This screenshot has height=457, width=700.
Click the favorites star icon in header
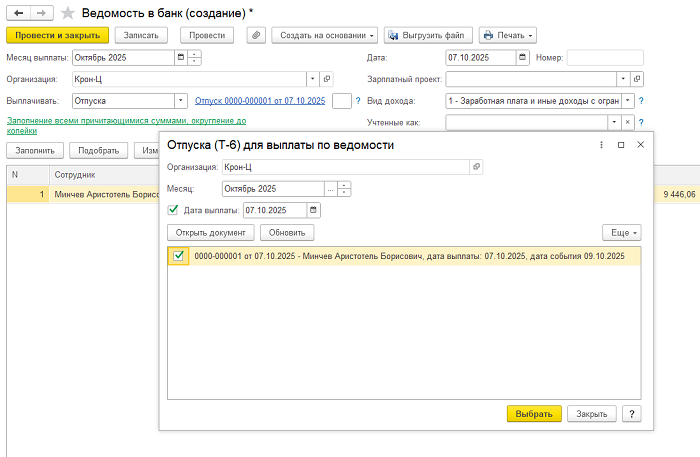(x=67, y=12)
